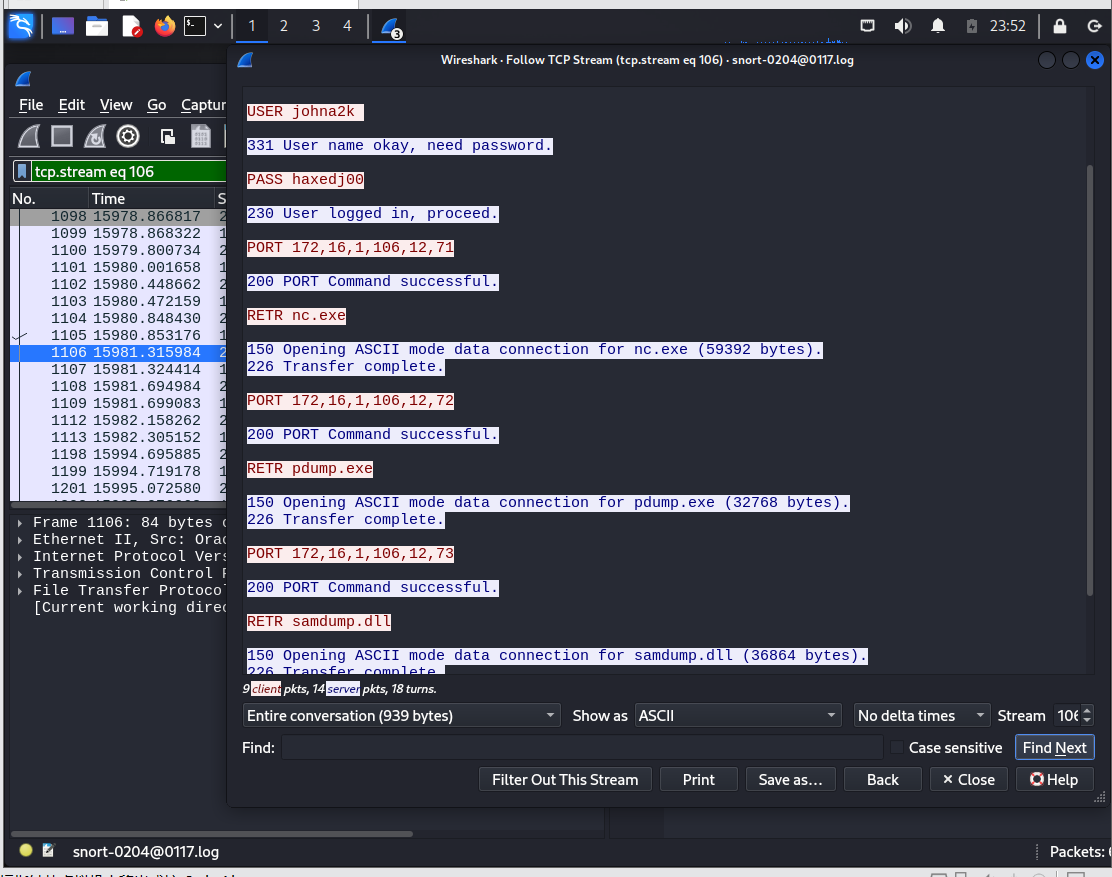Viewport: 1112px width, 877px height.
Task: Open the display settings tray icon
Action: [x=867, y=26]
